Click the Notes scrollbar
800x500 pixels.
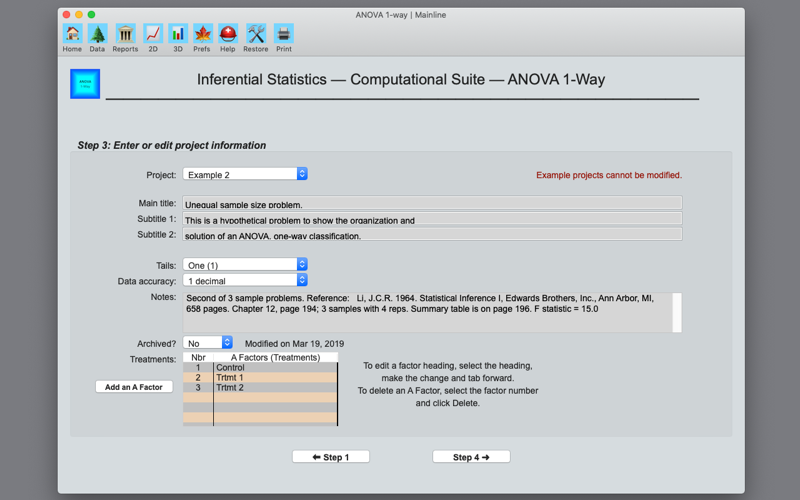point(677,312)
